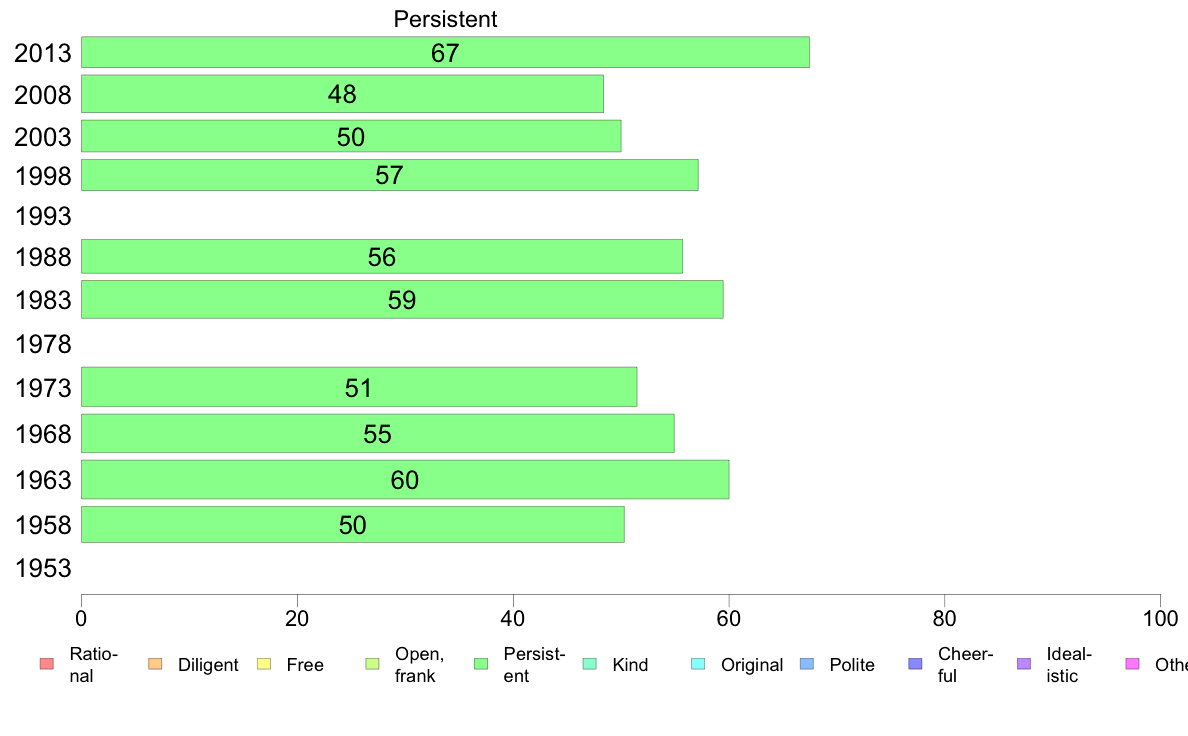This screenshot has width=1188, height=736.
Task: Click the Diligent orange legend swatch
Action: click(155, 664)
